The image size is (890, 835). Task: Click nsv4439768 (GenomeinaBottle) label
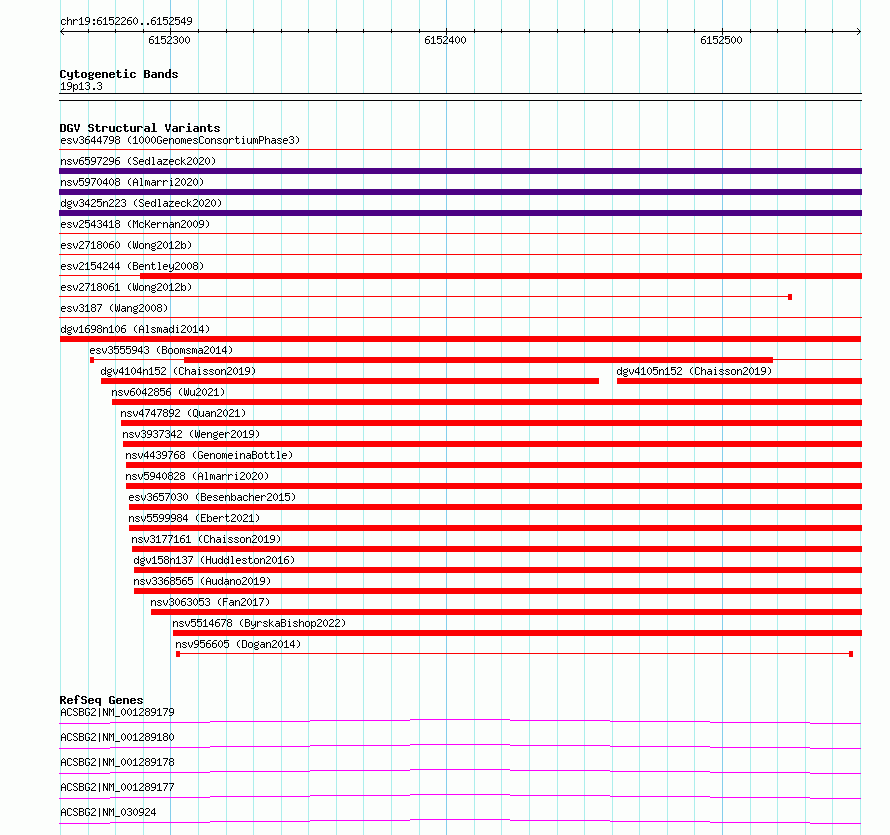click(209, 455)
